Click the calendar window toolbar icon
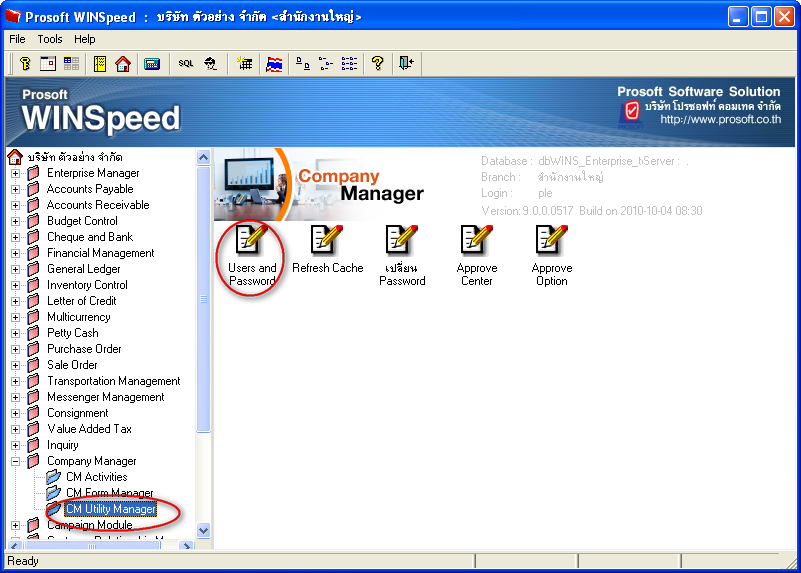Image resolution: width=801 pixels, height=573 pixels. click(x=48, y=64)
